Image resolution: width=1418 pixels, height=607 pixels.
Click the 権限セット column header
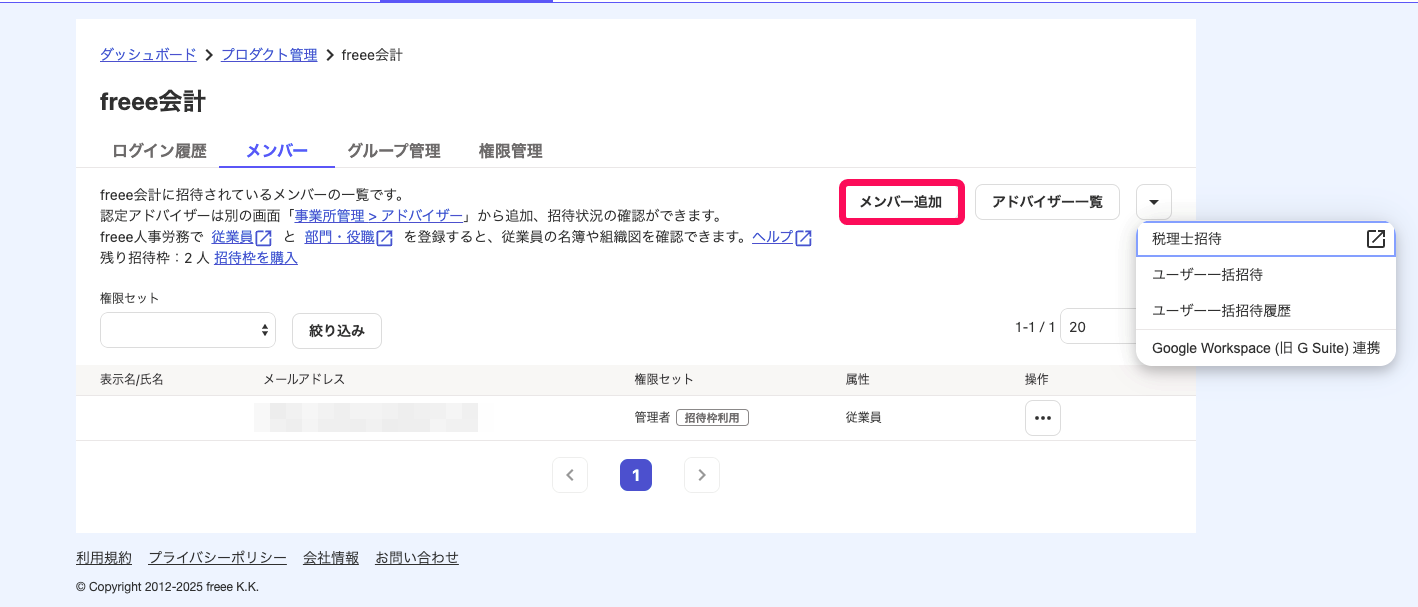click(663, 380)
